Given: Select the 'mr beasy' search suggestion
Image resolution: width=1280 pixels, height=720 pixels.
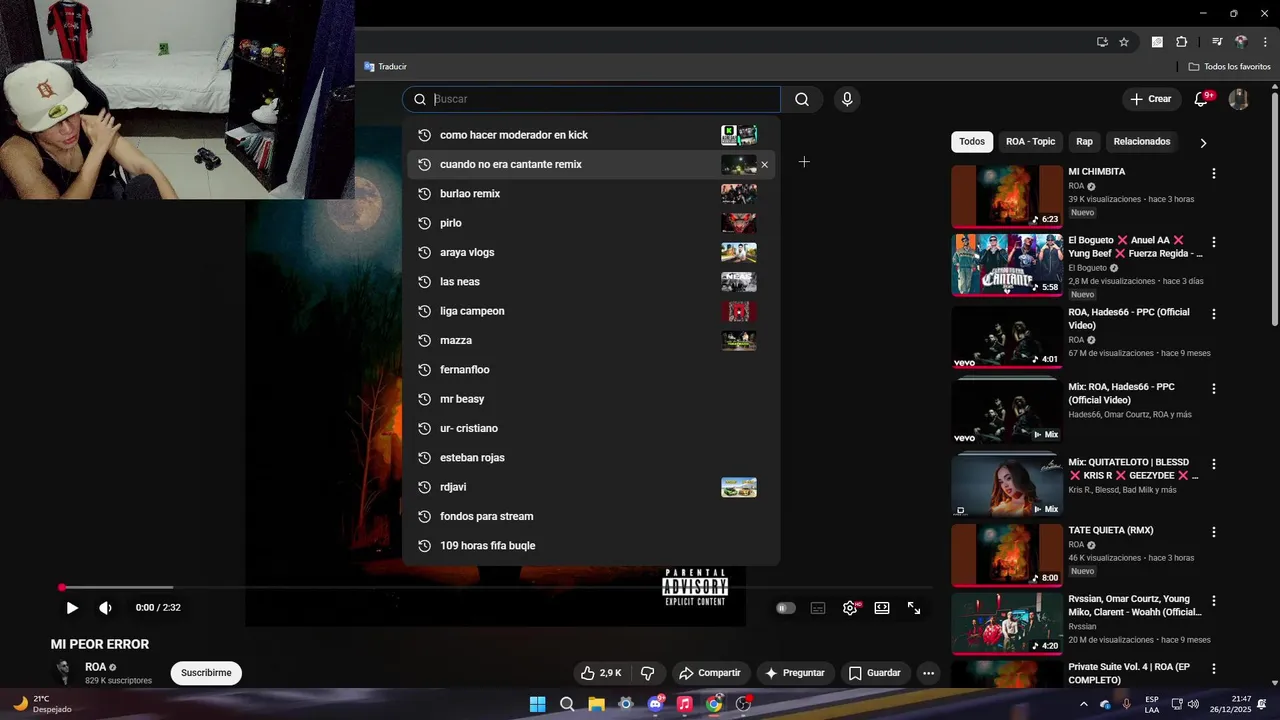Looking at the screenshot, I should click(x=591, y=399).
